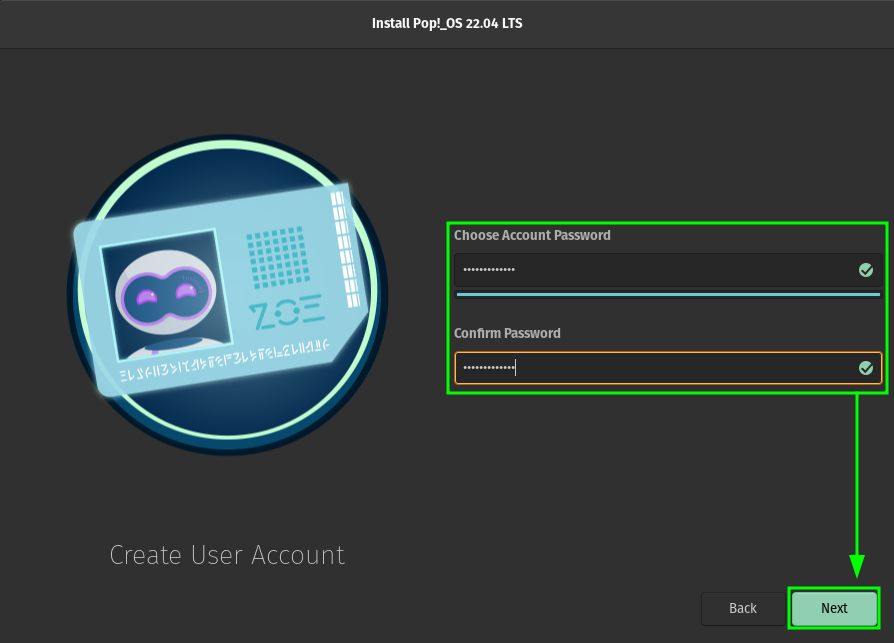Screen dimensions: 894x643
Task: Click the 'Choose Account Password' label
Action: click(x=532, y=235)
